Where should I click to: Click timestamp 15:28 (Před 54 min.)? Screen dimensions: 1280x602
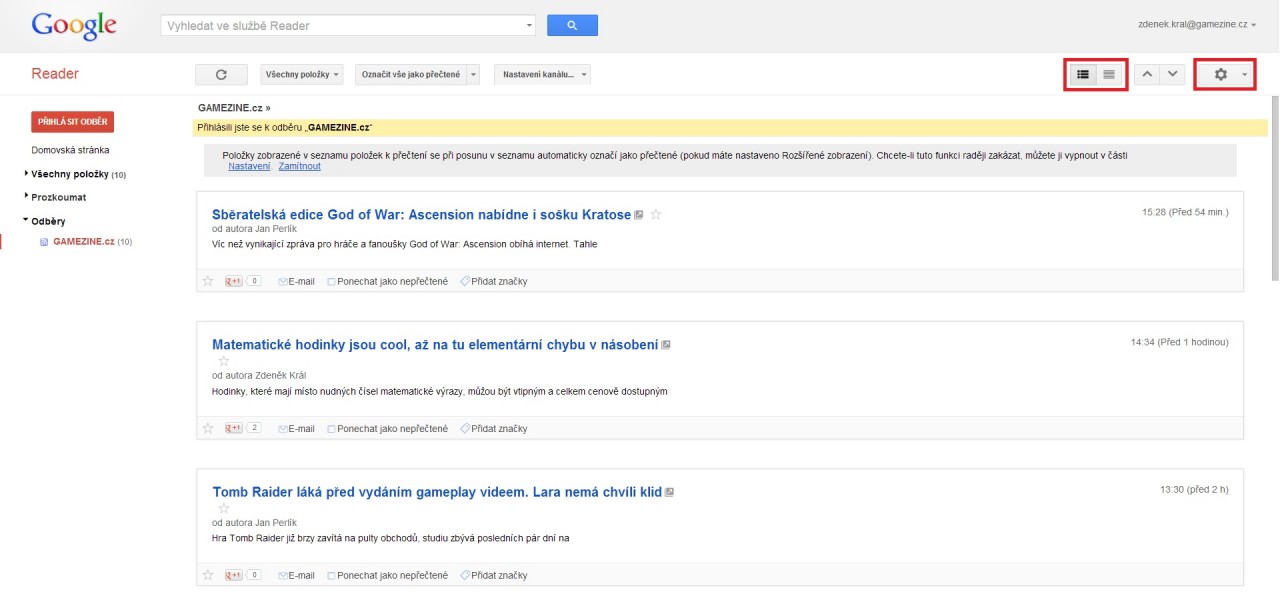pyautogui.click(x=1185, y=212)
